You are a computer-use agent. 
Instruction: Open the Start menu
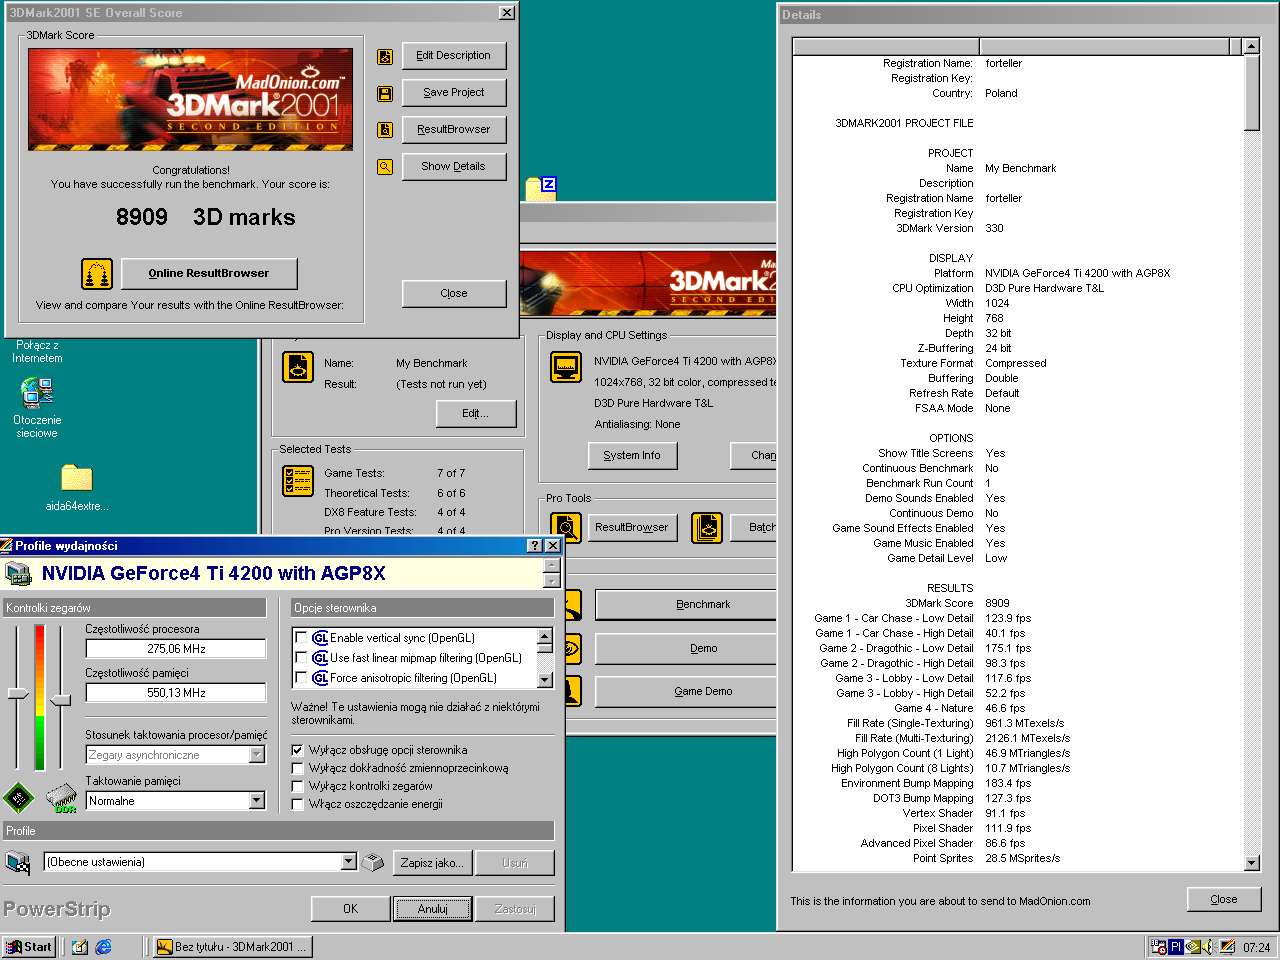point(29,947)
